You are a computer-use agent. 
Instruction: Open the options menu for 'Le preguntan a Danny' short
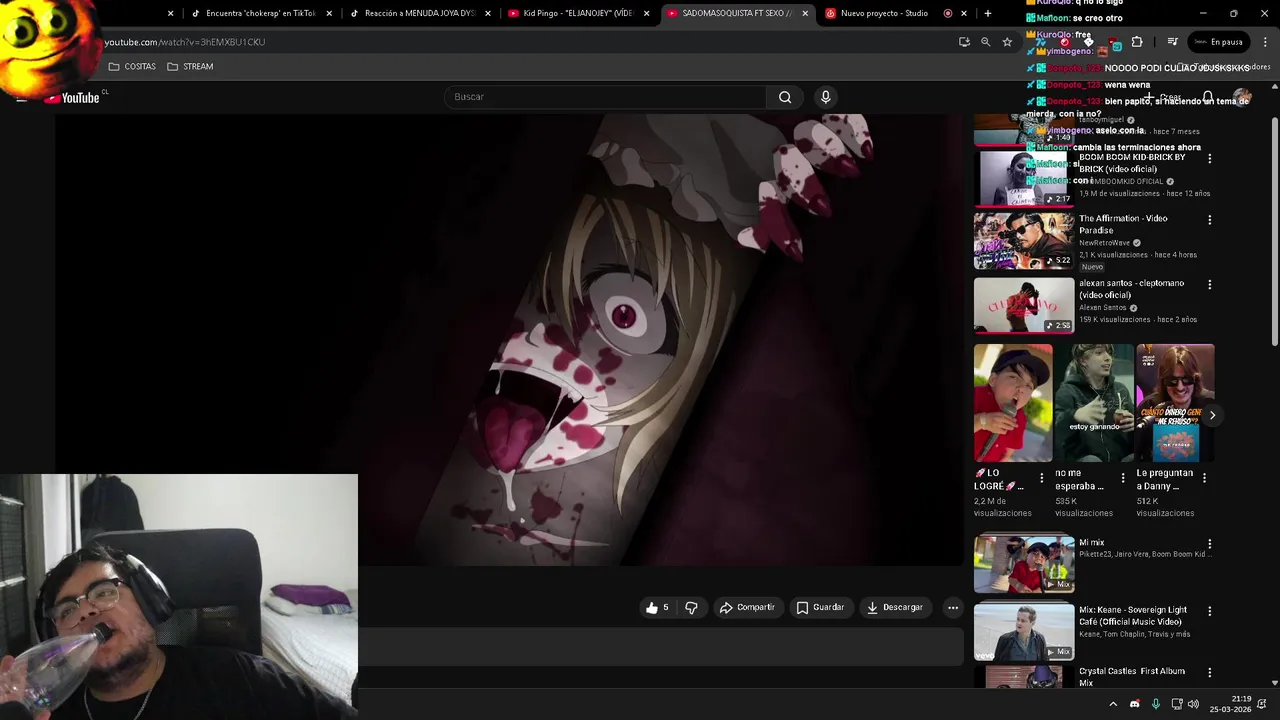coord(1203,478)
